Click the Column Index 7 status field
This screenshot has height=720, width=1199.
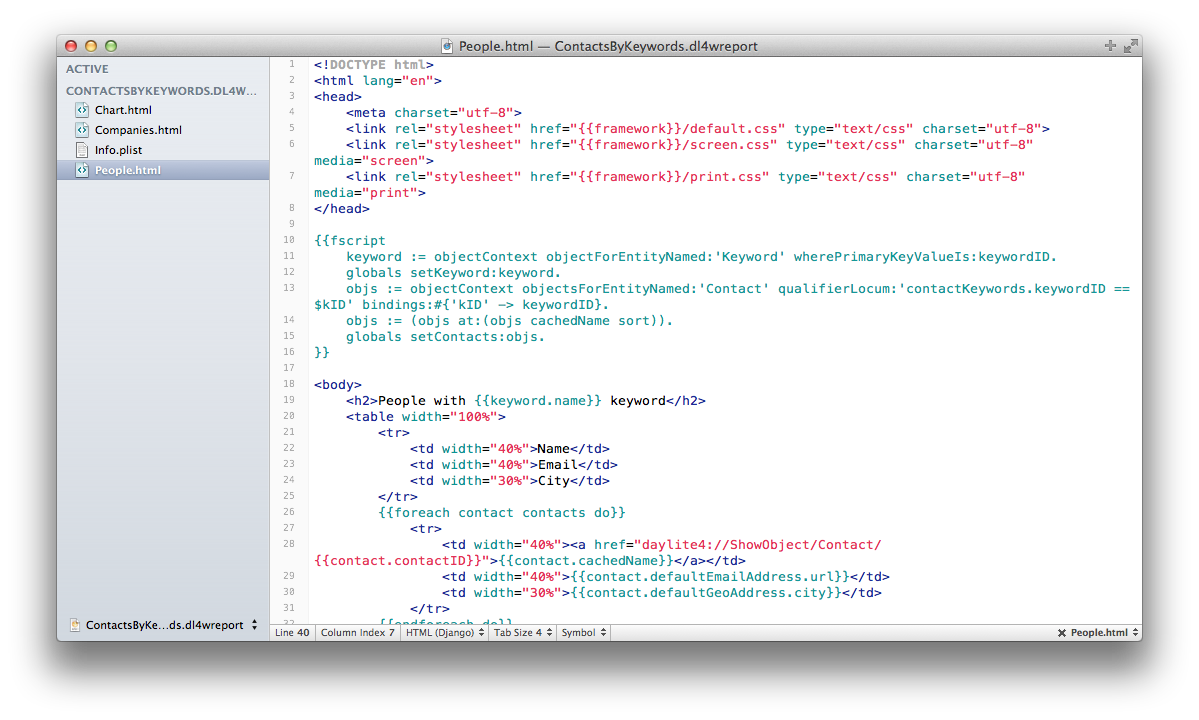point(357,633)
